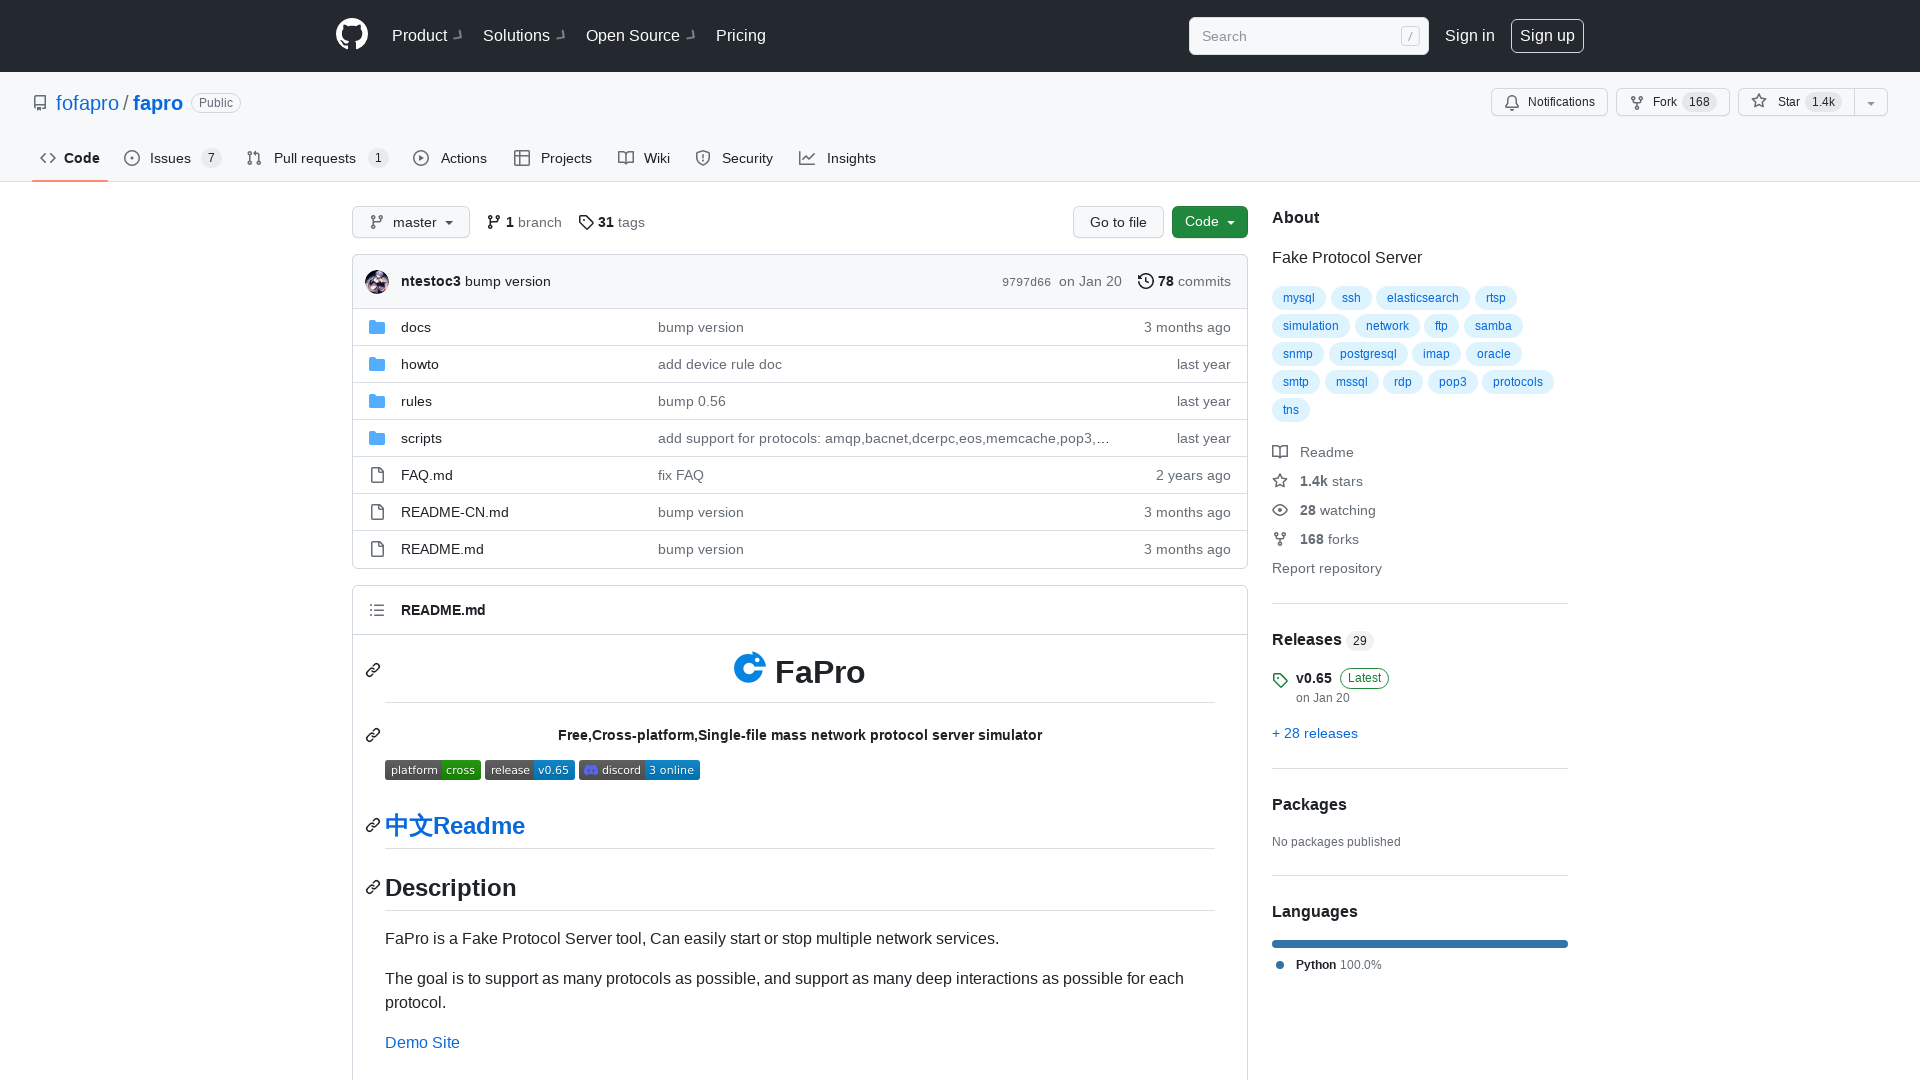Select the Code tab
The width and height of the screenshot is (1920, 1080).
(70, 158)
